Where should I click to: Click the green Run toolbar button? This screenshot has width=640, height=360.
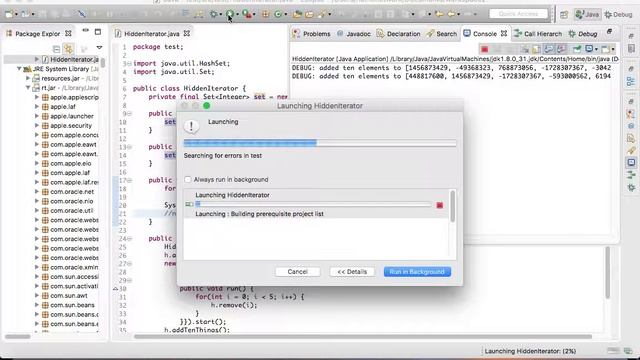coord(230,14)
